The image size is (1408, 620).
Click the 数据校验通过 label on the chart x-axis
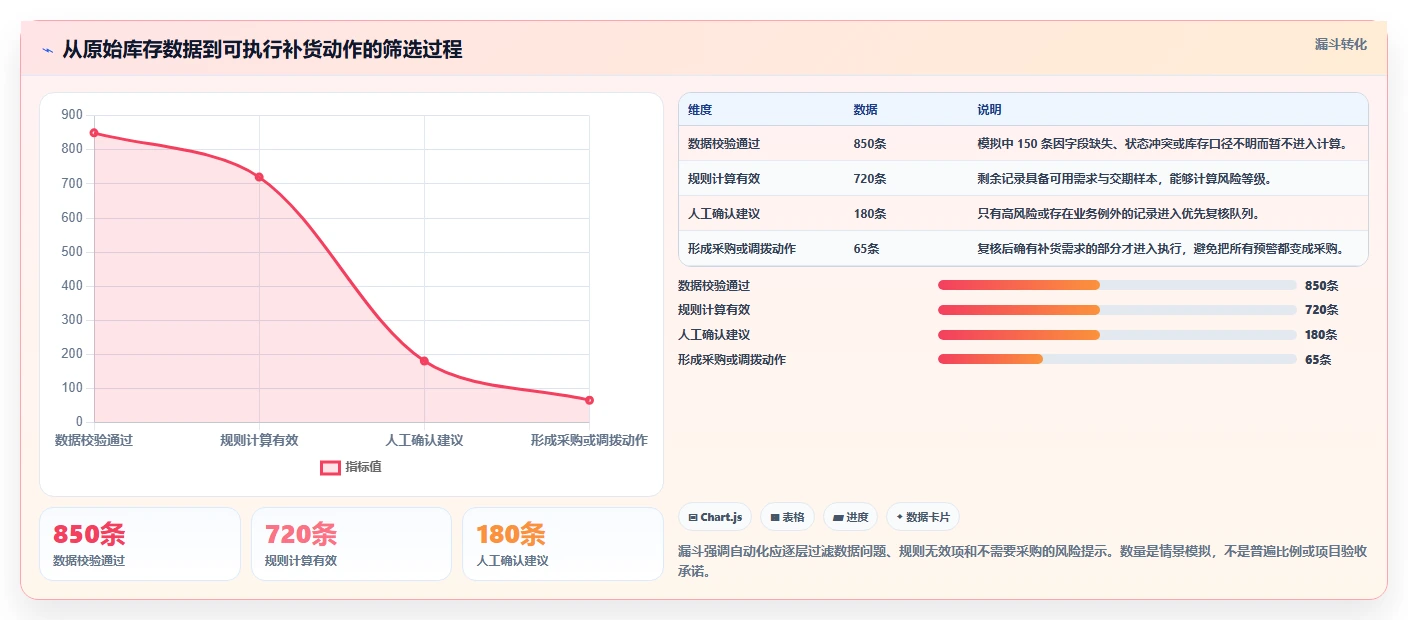pos(94,440)
